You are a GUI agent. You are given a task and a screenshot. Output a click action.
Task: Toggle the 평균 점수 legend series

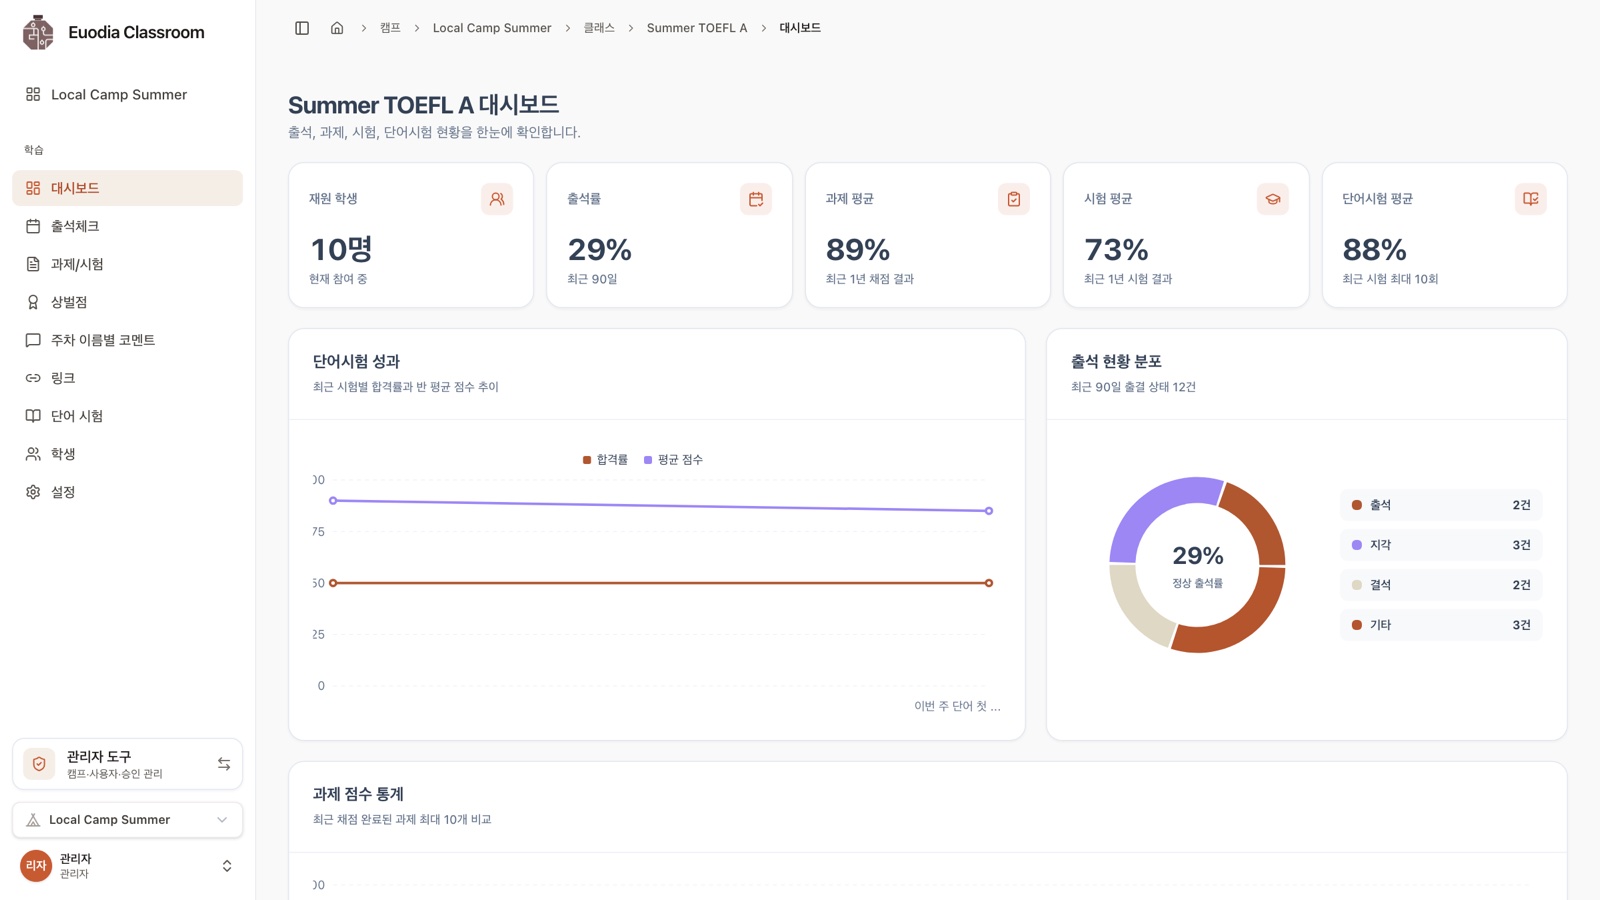click(x=673, y=460)
